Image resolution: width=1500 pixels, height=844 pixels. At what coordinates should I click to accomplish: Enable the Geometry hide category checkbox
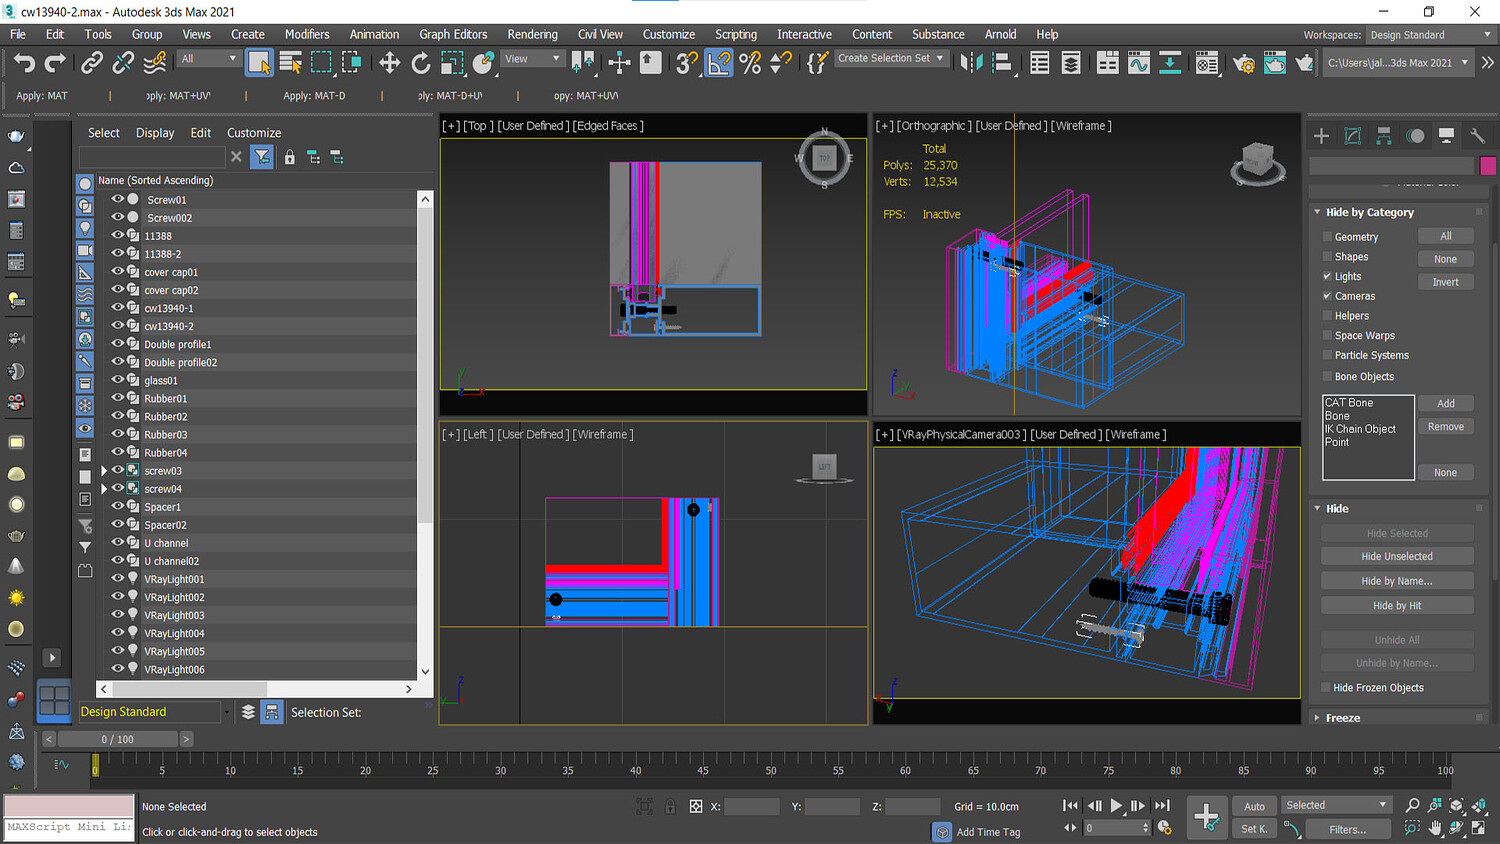(1327, 237)
